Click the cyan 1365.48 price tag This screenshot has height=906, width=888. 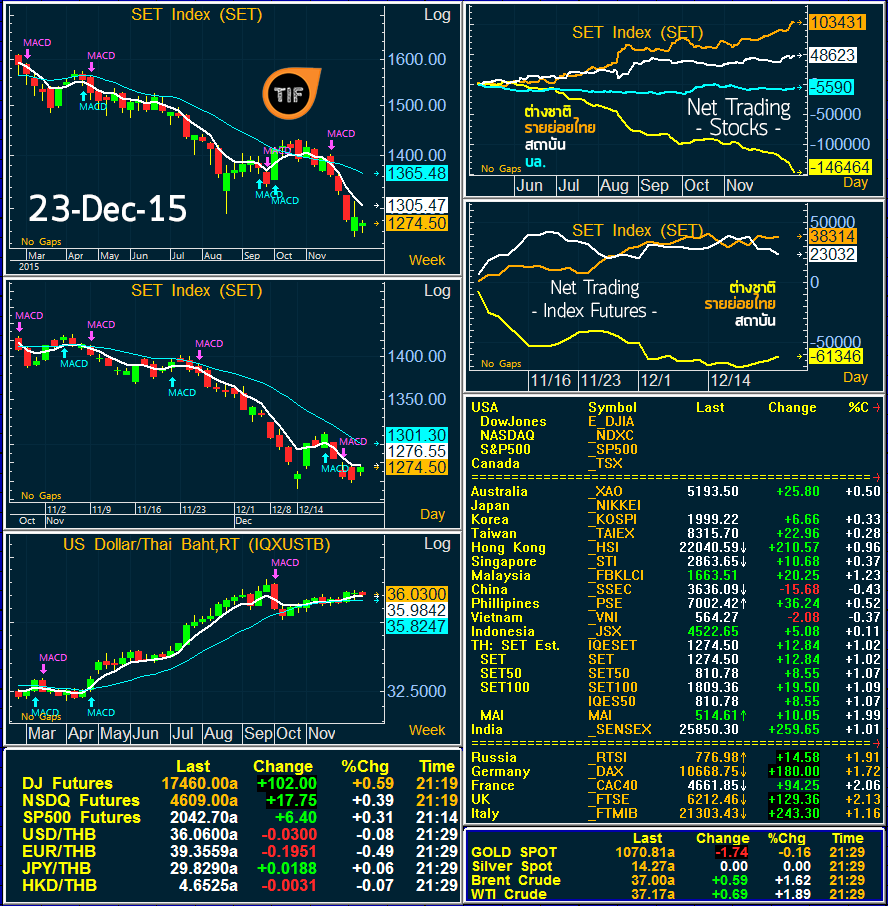[417, 173]
